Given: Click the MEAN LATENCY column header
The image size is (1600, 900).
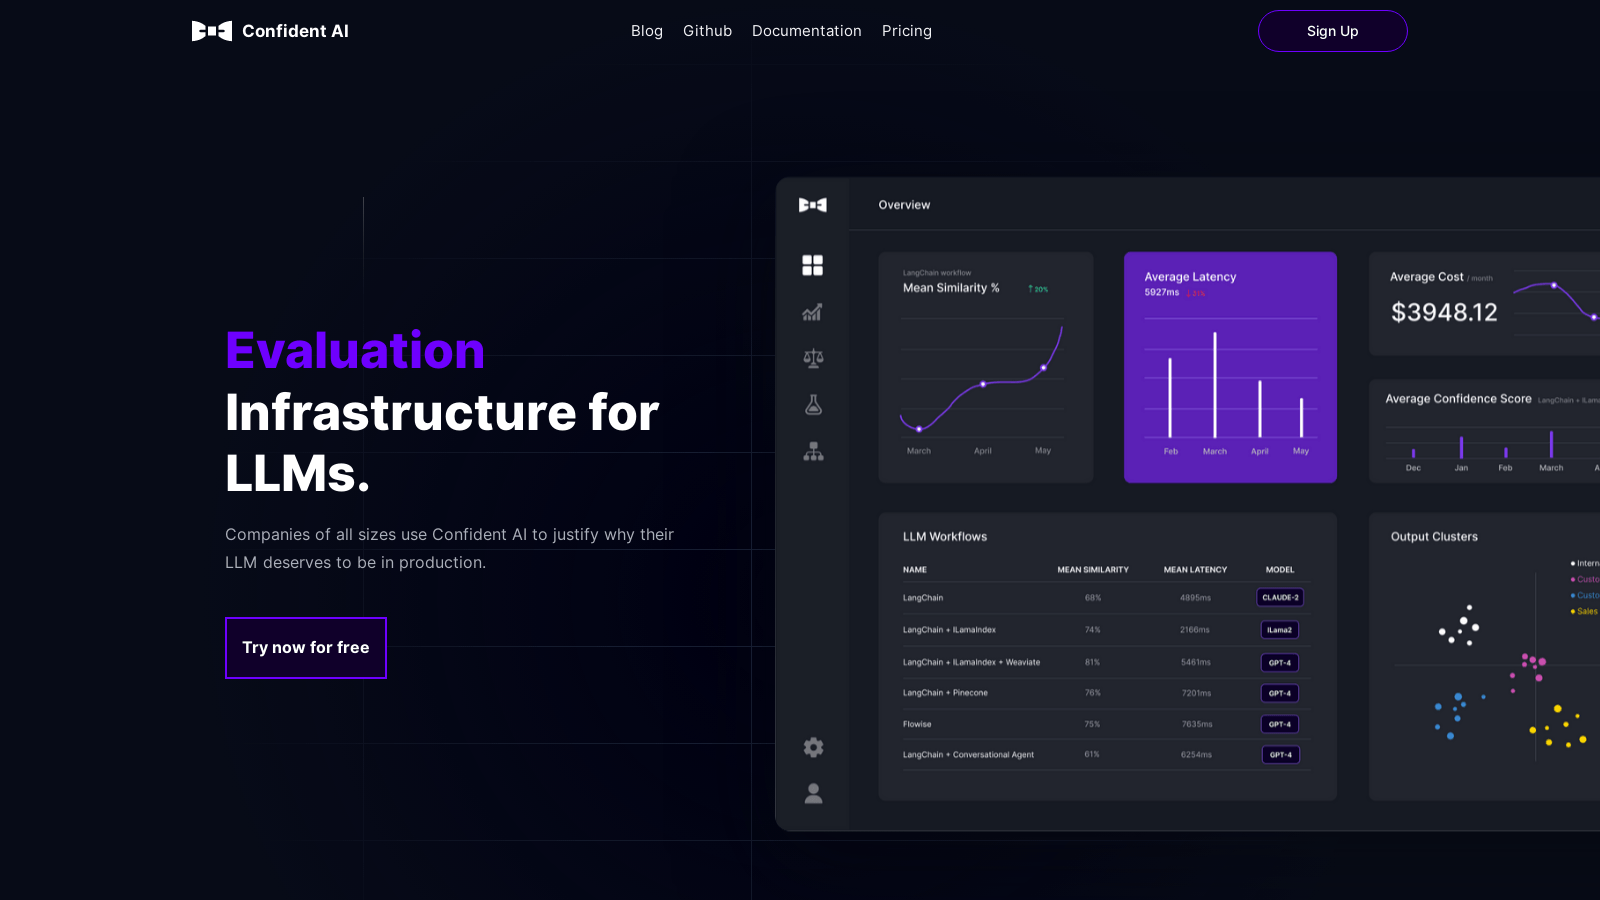Looking at the screenshot, I should [1195, 570].
